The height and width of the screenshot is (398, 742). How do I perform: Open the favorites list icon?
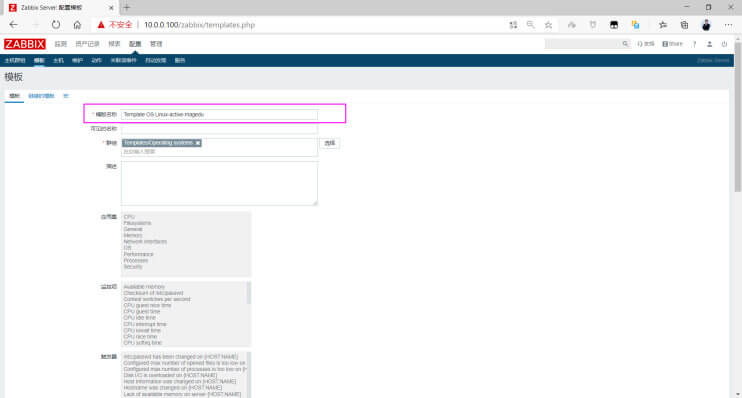click(x=662, y=25)
